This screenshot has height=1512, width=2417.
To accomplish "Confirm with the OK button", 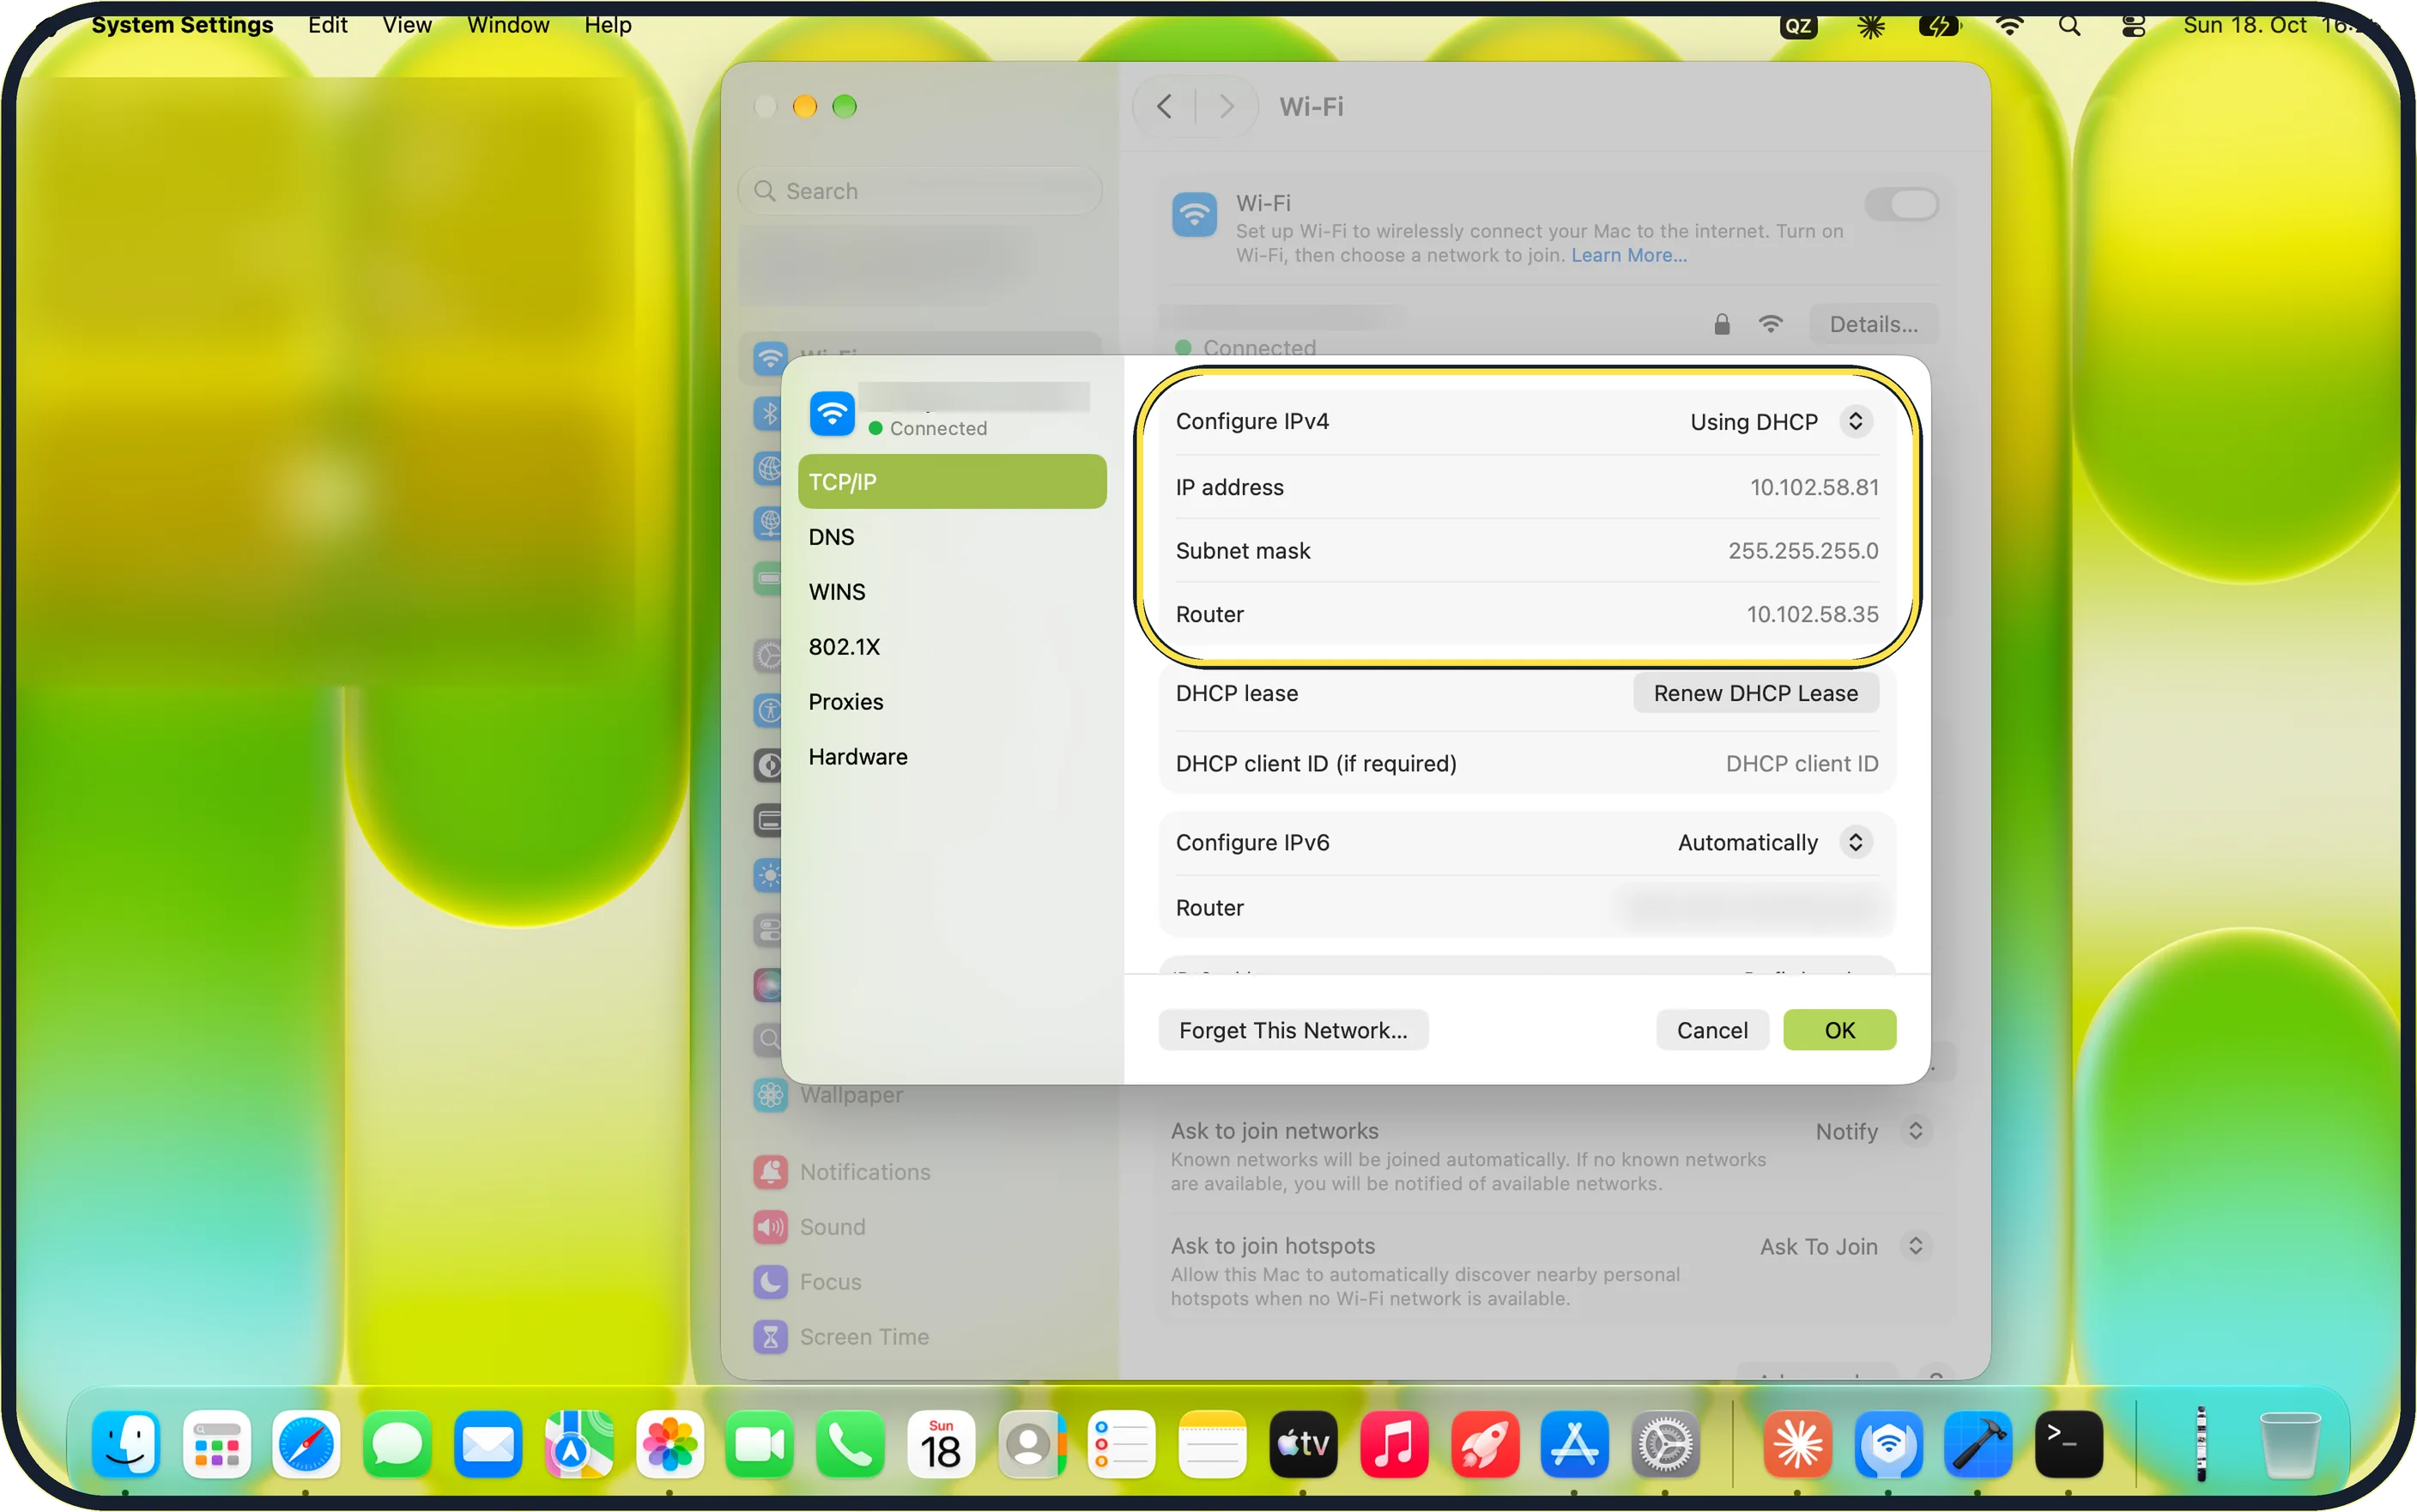I will coord(1839,1030).
